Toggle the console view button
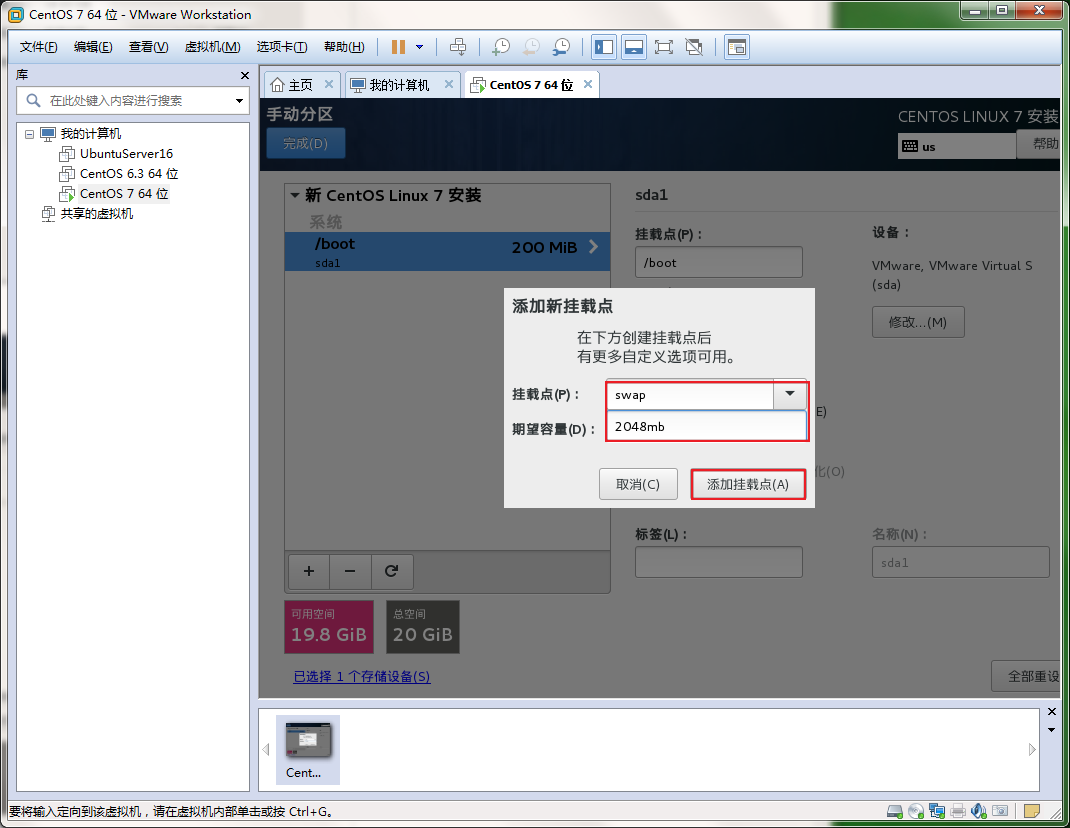This screenshot has height=828, width=1070. pos(737,47)
